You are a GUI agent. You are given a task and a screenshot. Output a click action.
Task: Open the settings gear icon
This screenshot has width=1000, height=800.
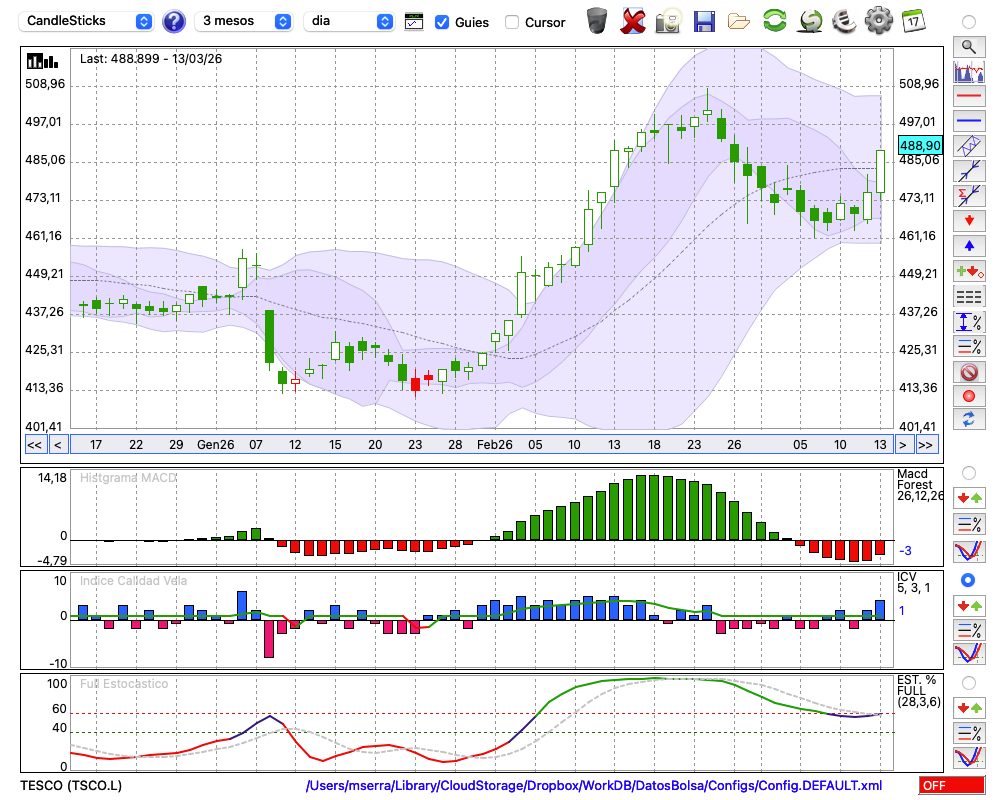point(878,20)
